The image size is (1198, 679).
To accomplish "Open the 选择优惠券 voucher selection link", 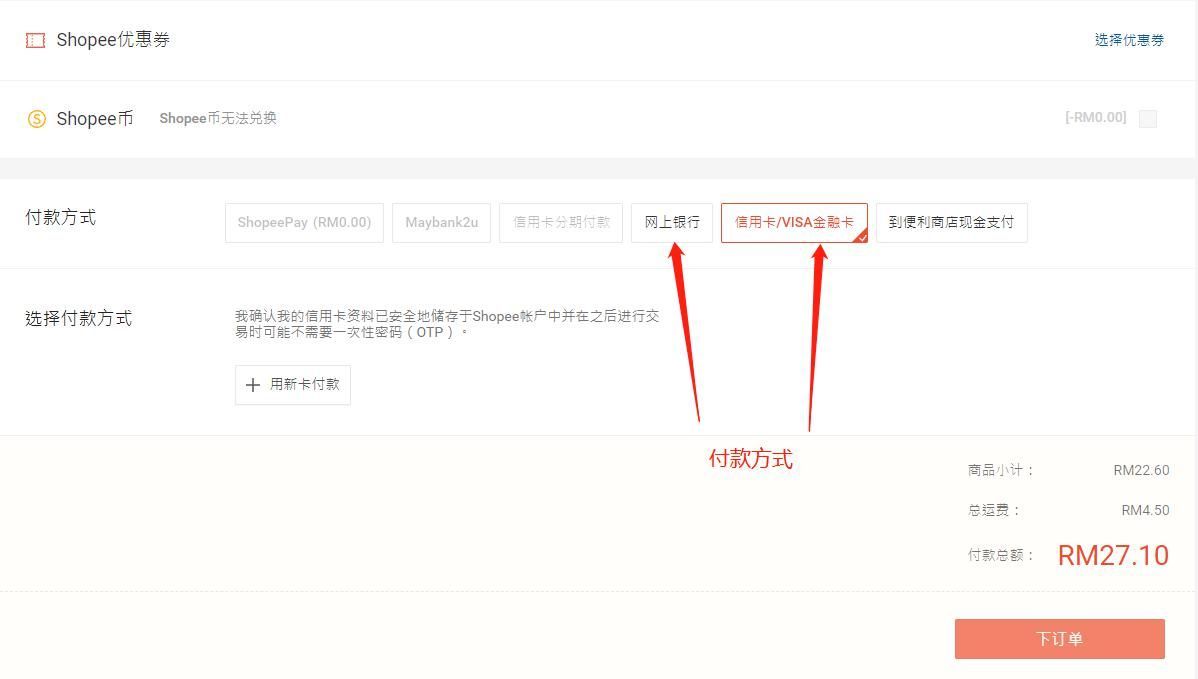I will tap(1128, 40).
